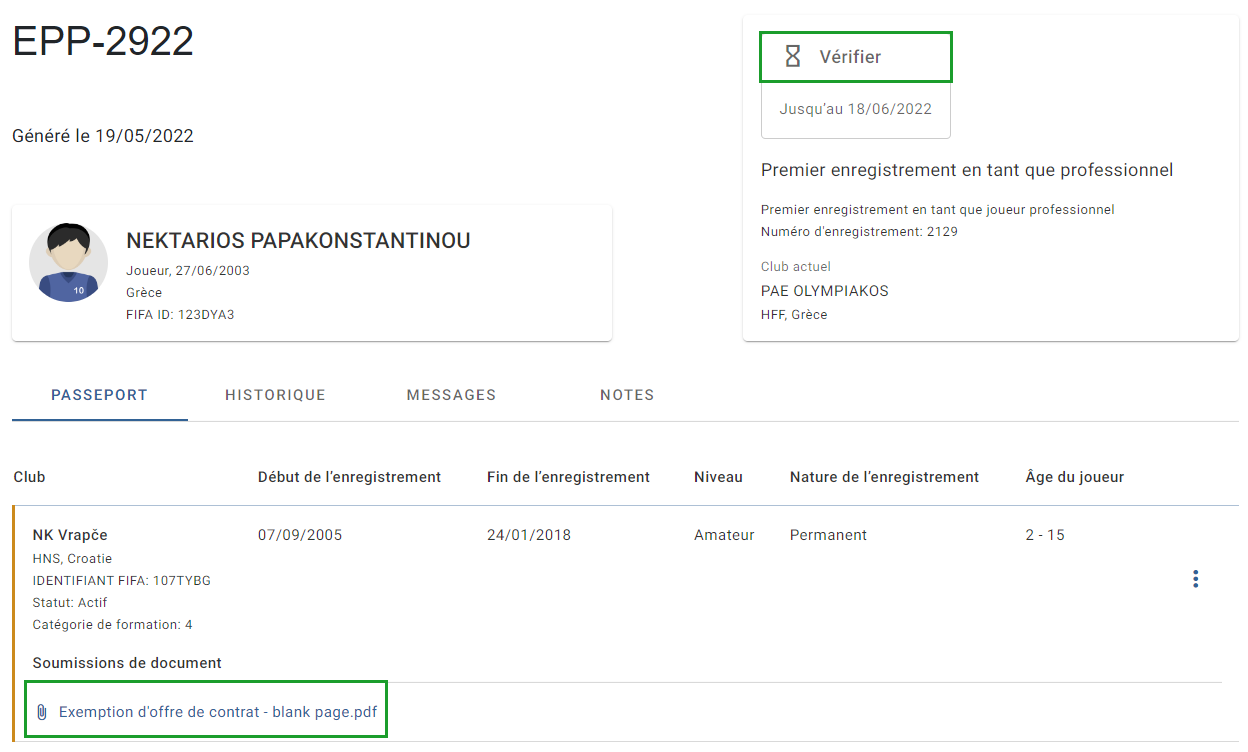Click the Début de l'enregistrement column header
The image size is (1248, 752).
[349, 477]
